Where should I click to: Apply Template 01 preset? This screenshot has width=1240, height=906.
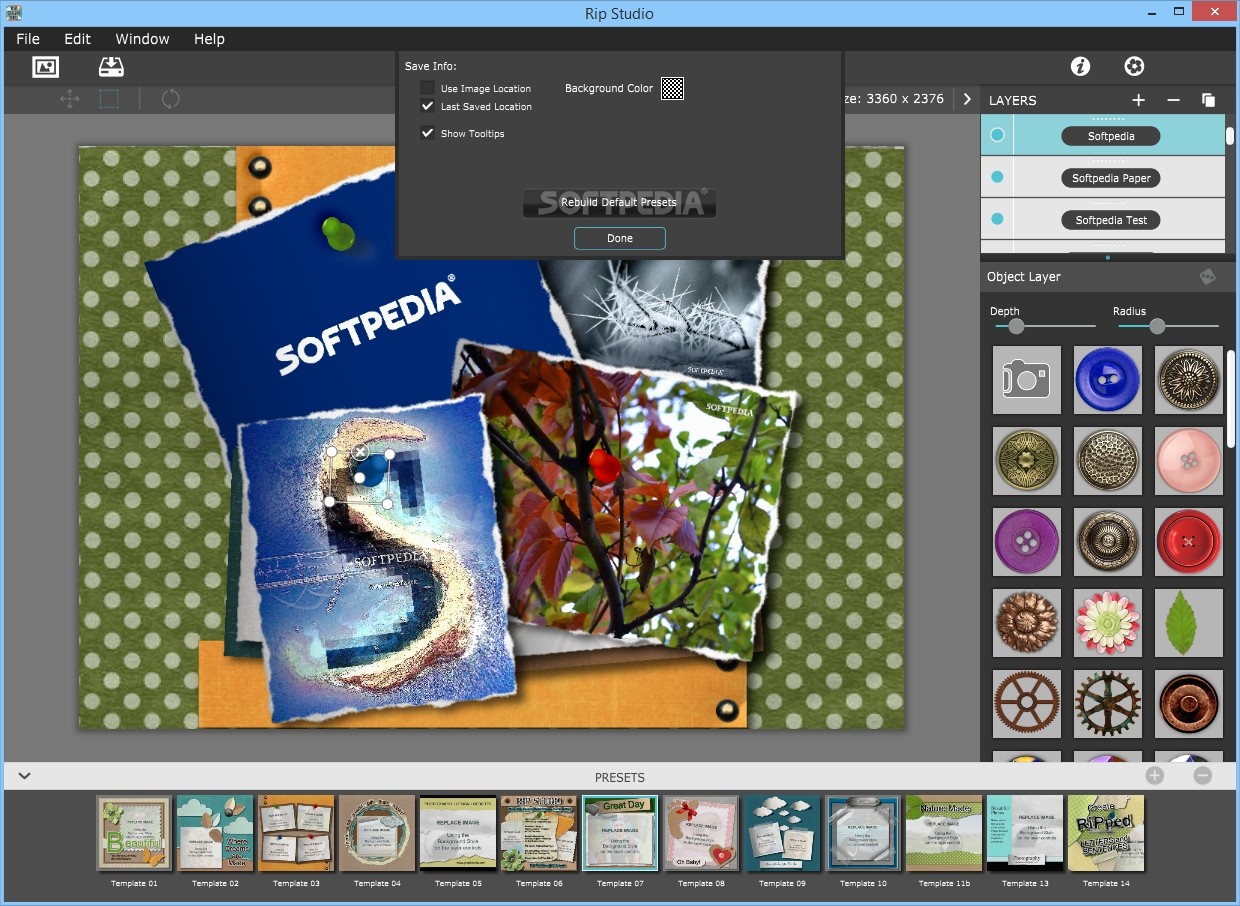pos(135,834)
